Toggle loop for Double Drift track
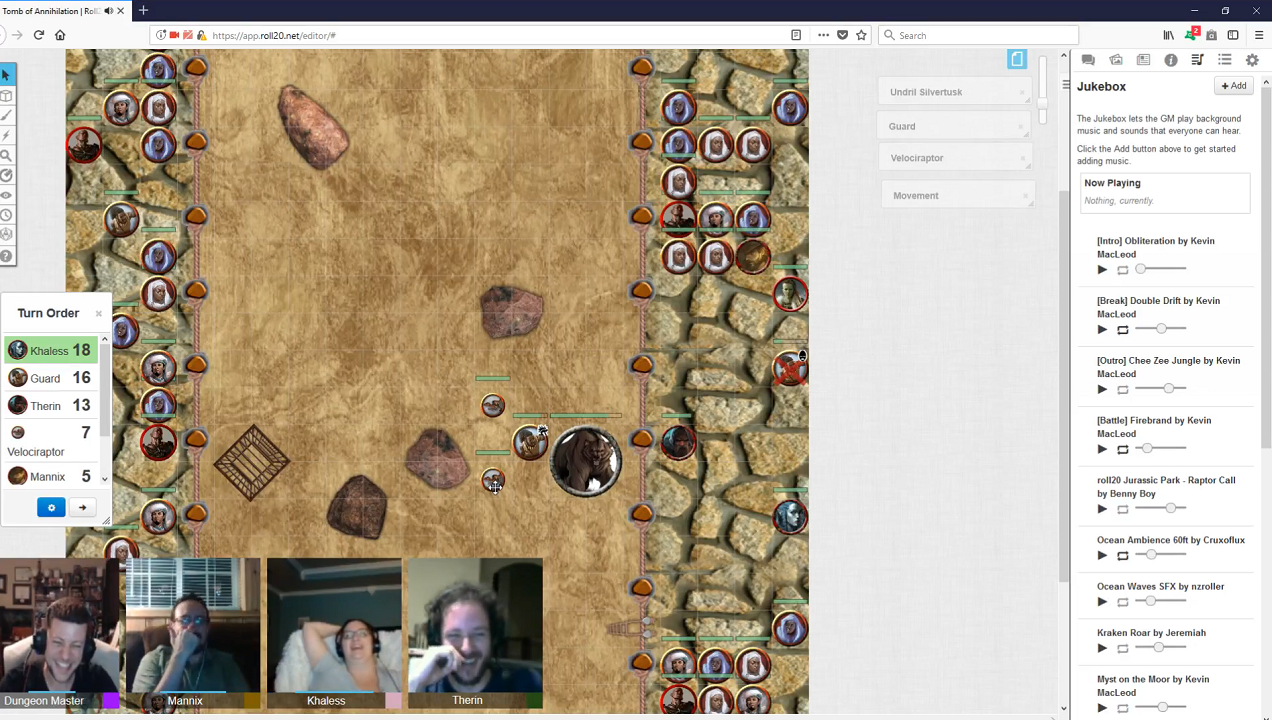This screenshot has width=1272, height=720. click(x=1123, y=330)
